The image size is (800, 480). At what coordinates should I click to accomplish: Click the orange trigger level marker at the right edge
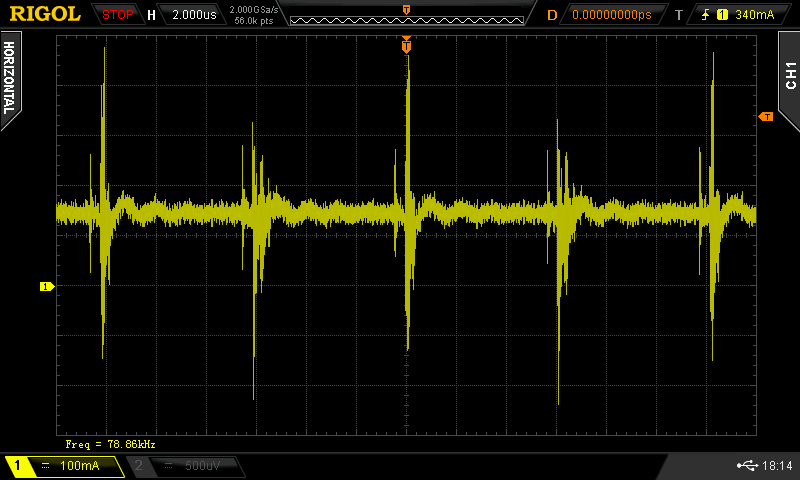click(766, 117)
